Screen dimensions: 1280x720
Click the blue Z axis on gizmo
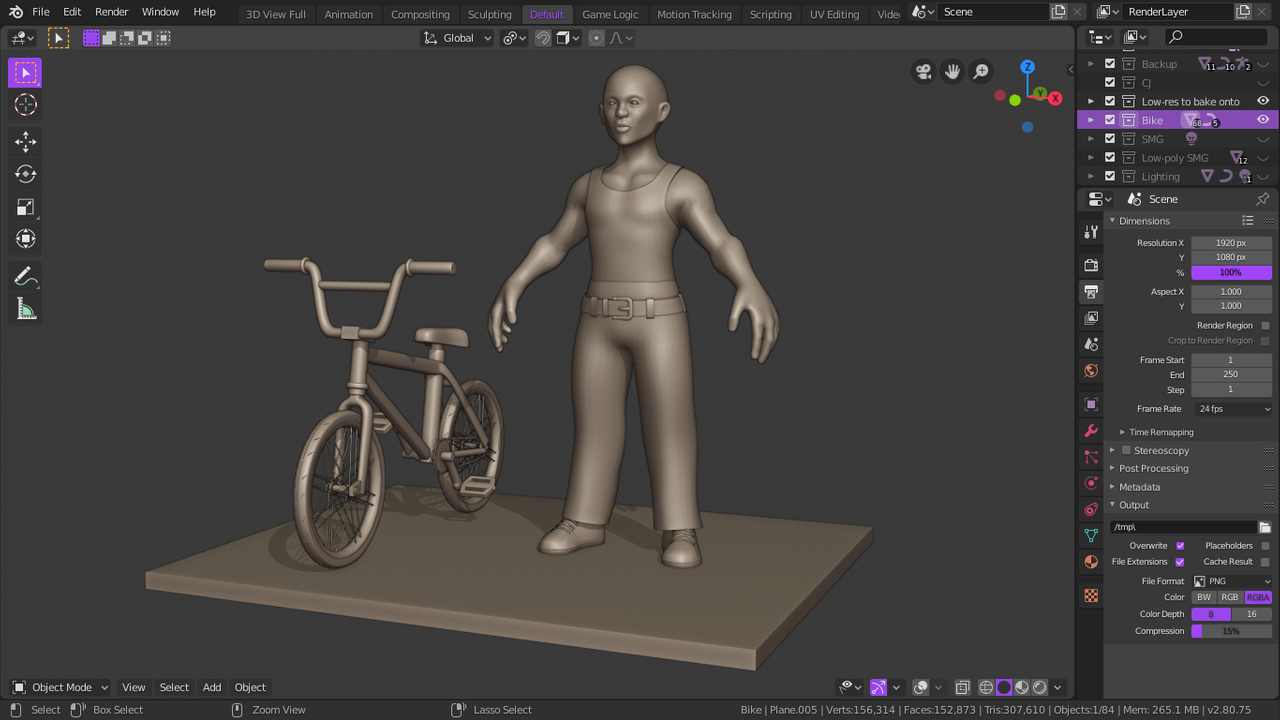[1027, 66]
